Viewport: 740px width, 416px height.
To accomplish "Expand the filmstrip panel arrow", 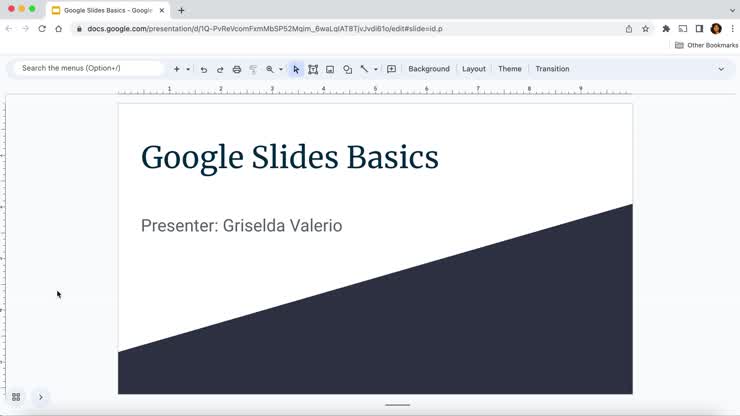I will click(41, 397).
